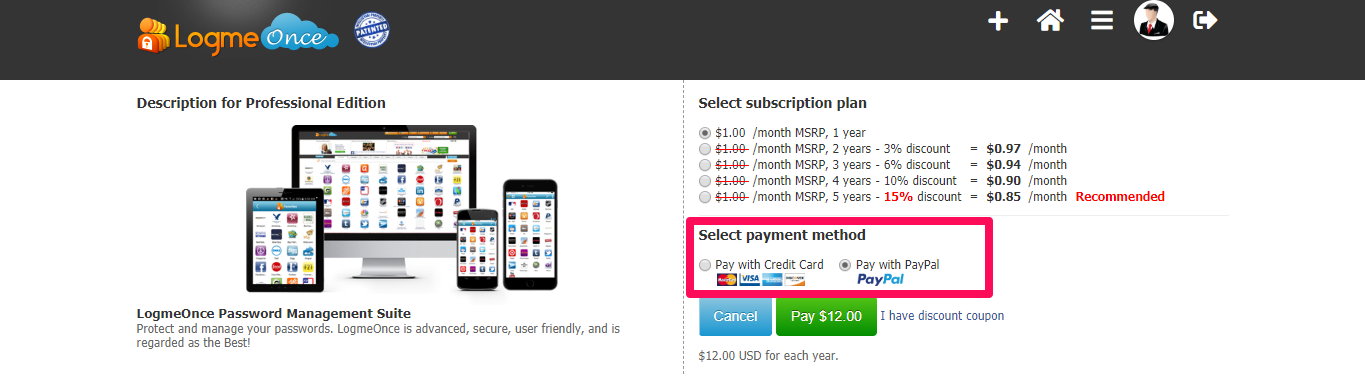
Task: Open the user avatar profile picture
Action: coord(1153,20)
